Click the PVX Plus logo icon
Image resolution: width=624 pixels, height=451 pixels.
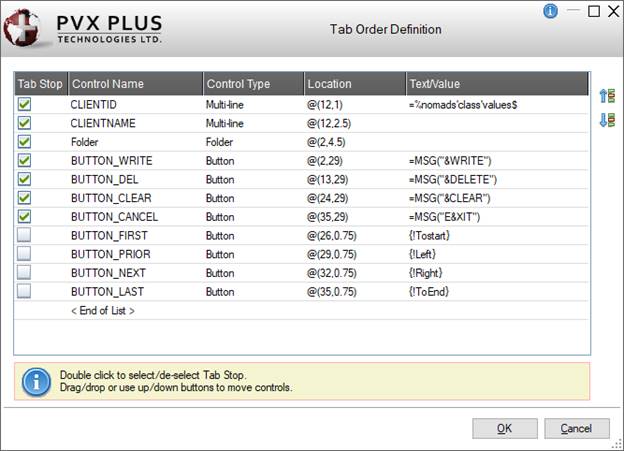24,29
